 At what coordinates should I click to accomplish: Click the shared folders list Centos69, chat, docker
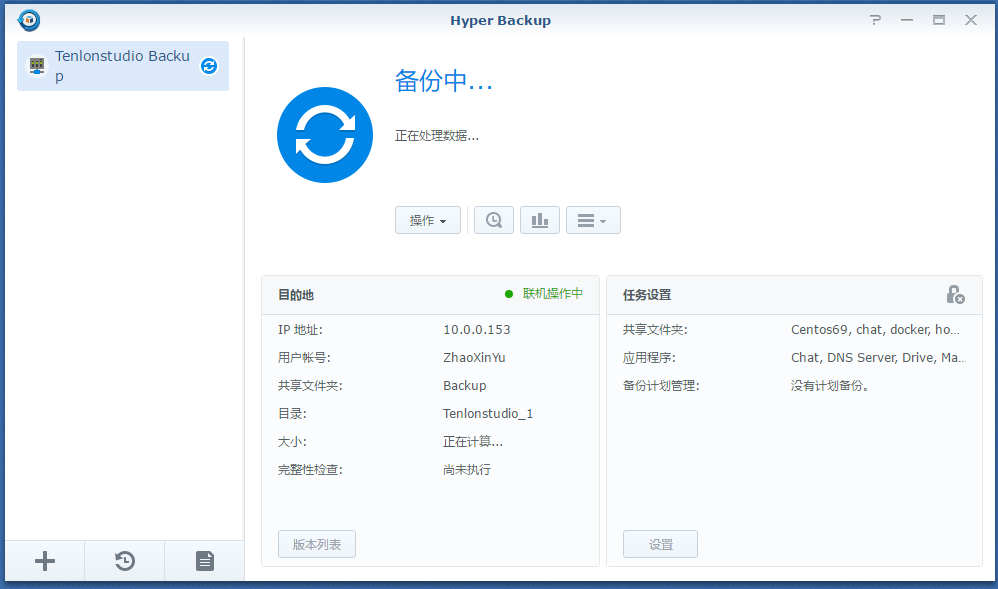875,330
